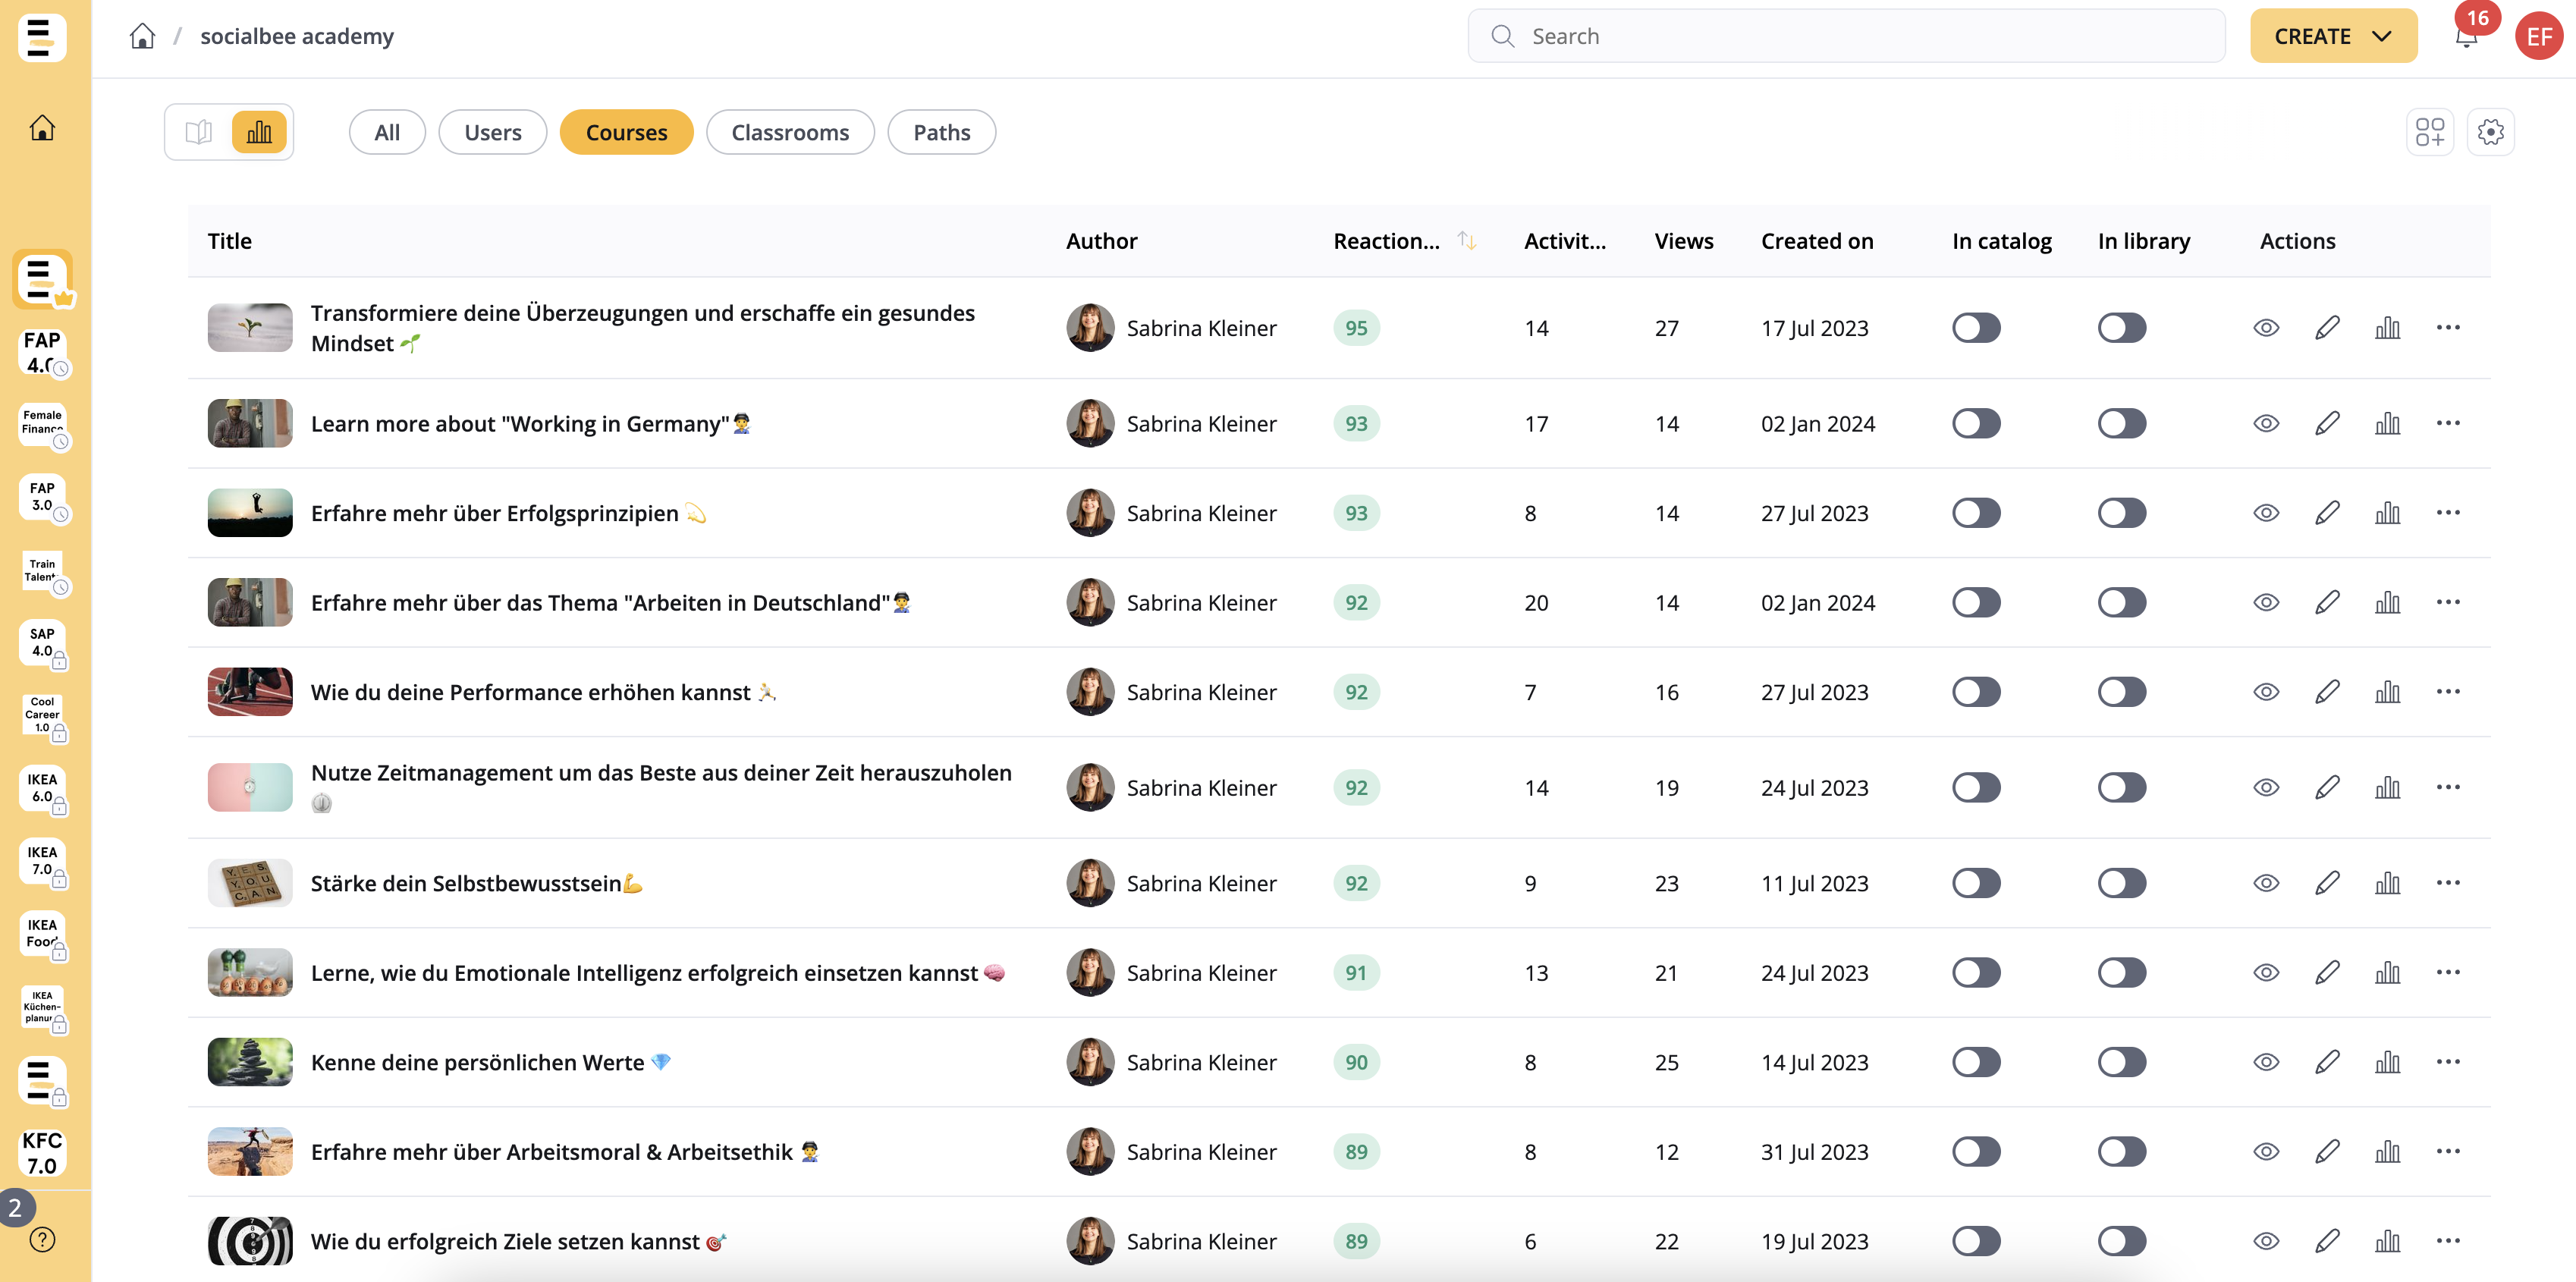Open more actions for Arbeitsmoral course

pyautogui.click(x=2448, y=1152)
